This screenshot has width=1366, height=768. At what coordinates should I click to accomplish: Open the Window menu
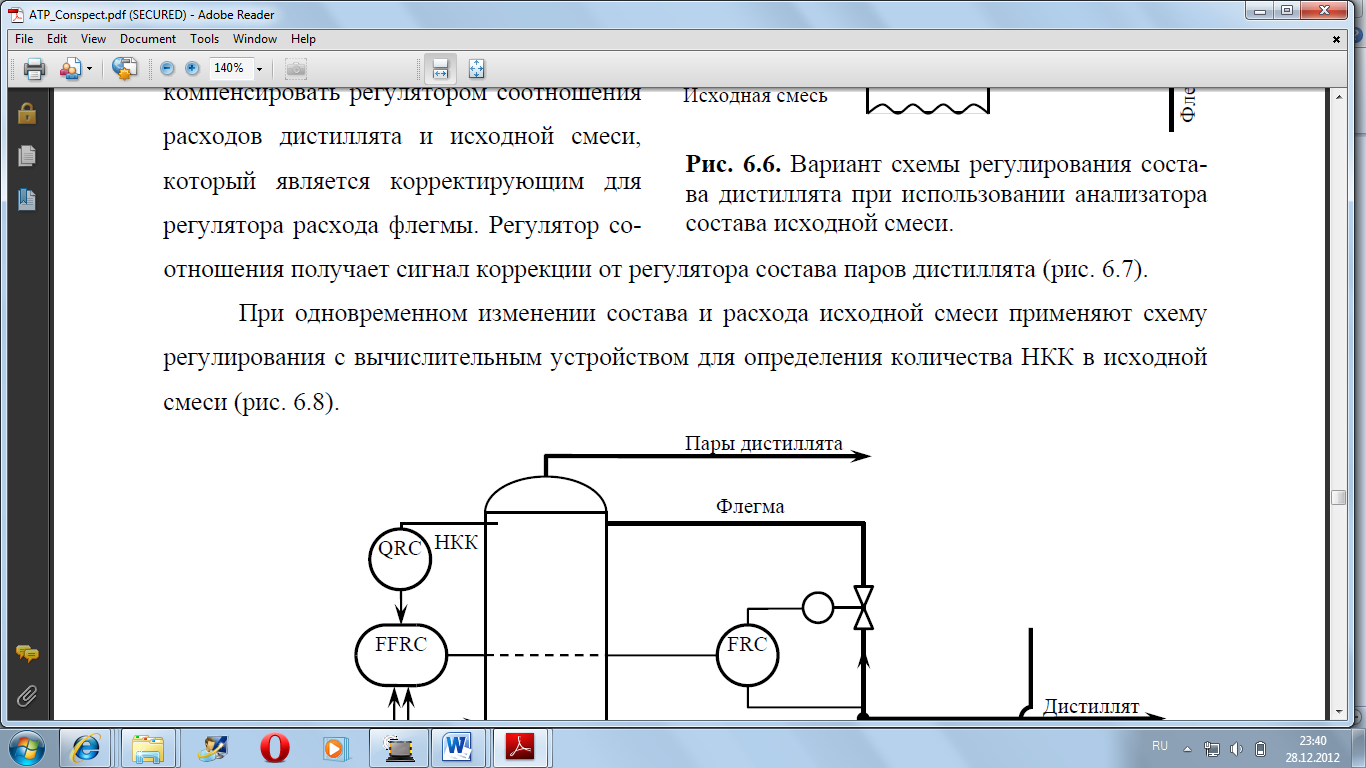click(255, 39)
